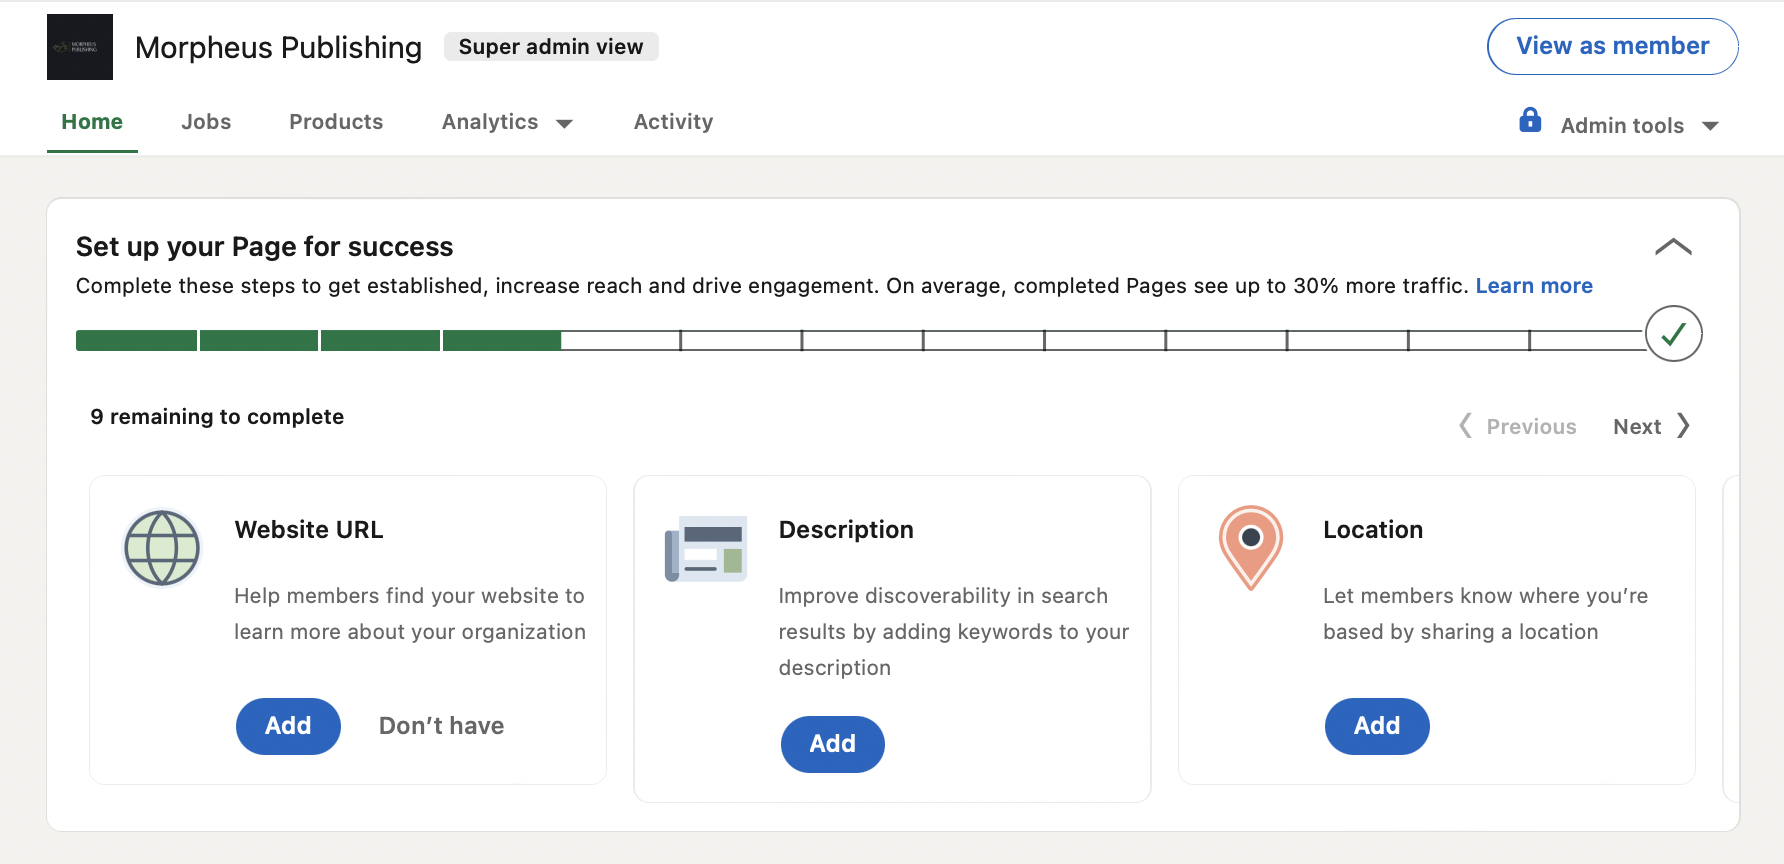This screenshot has width=1784, height=864.
Task: Click the progress completion checkmark circle
Action: click(1674, 334)
